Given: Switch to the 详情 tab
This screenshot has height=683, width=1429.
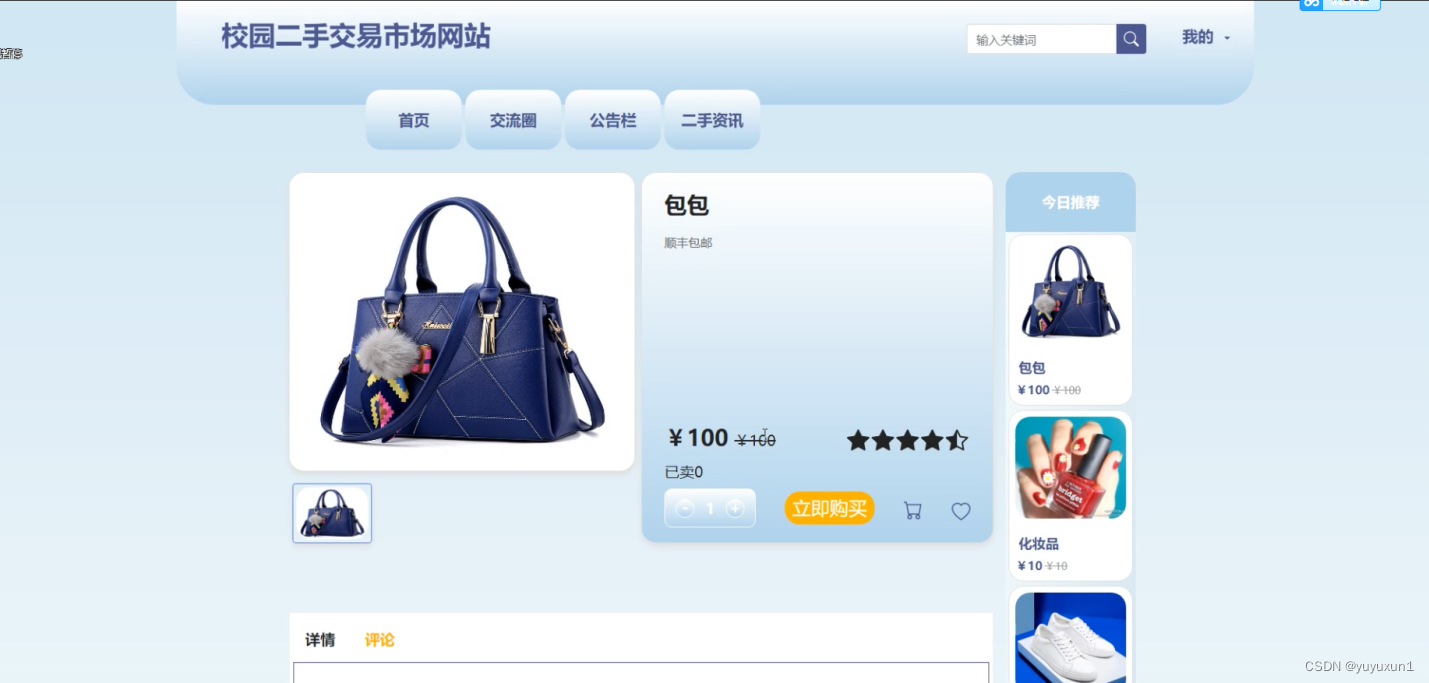Looking at the screenshot, I should [320, 640].
